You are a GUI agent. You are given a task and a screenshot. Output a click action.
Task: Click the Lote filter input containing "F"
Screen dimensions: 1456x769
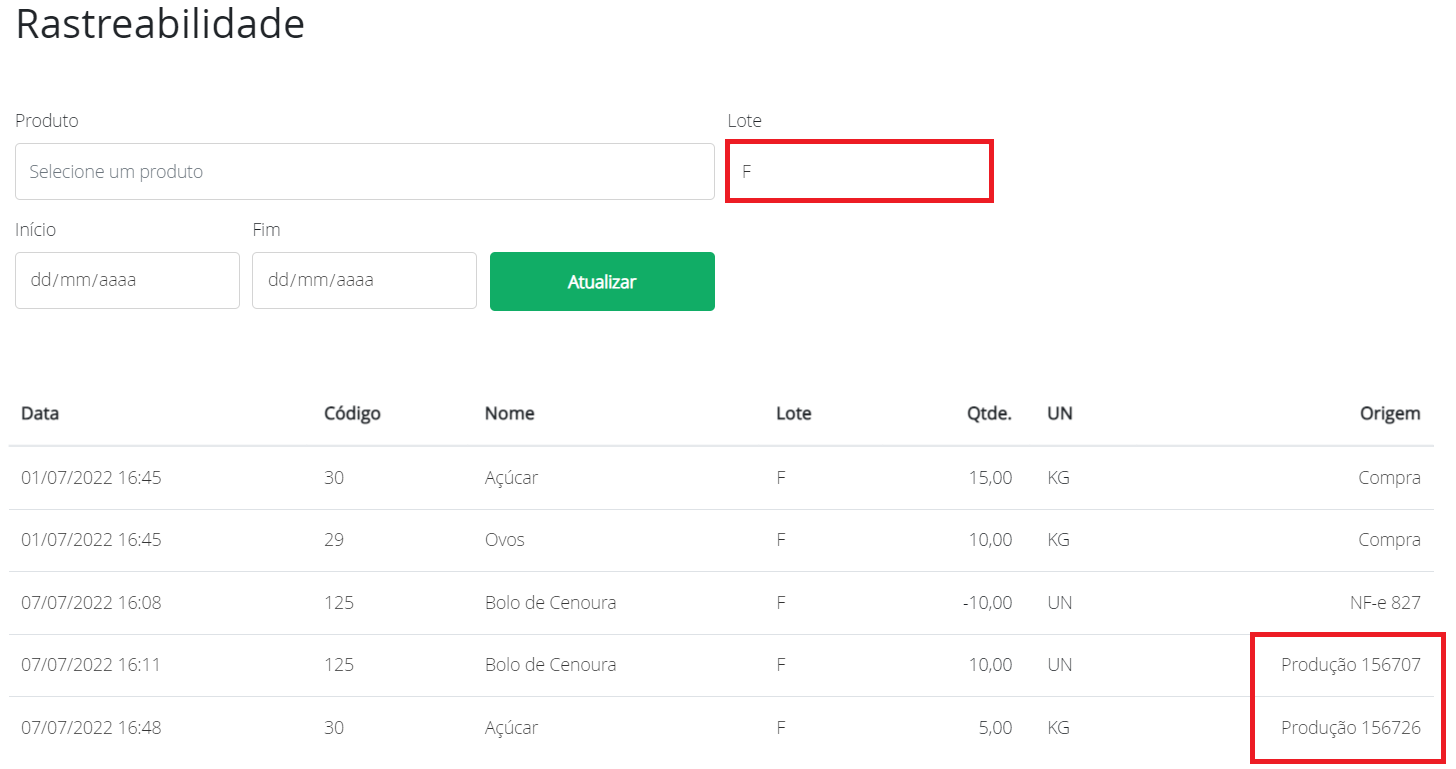point(858,171)
